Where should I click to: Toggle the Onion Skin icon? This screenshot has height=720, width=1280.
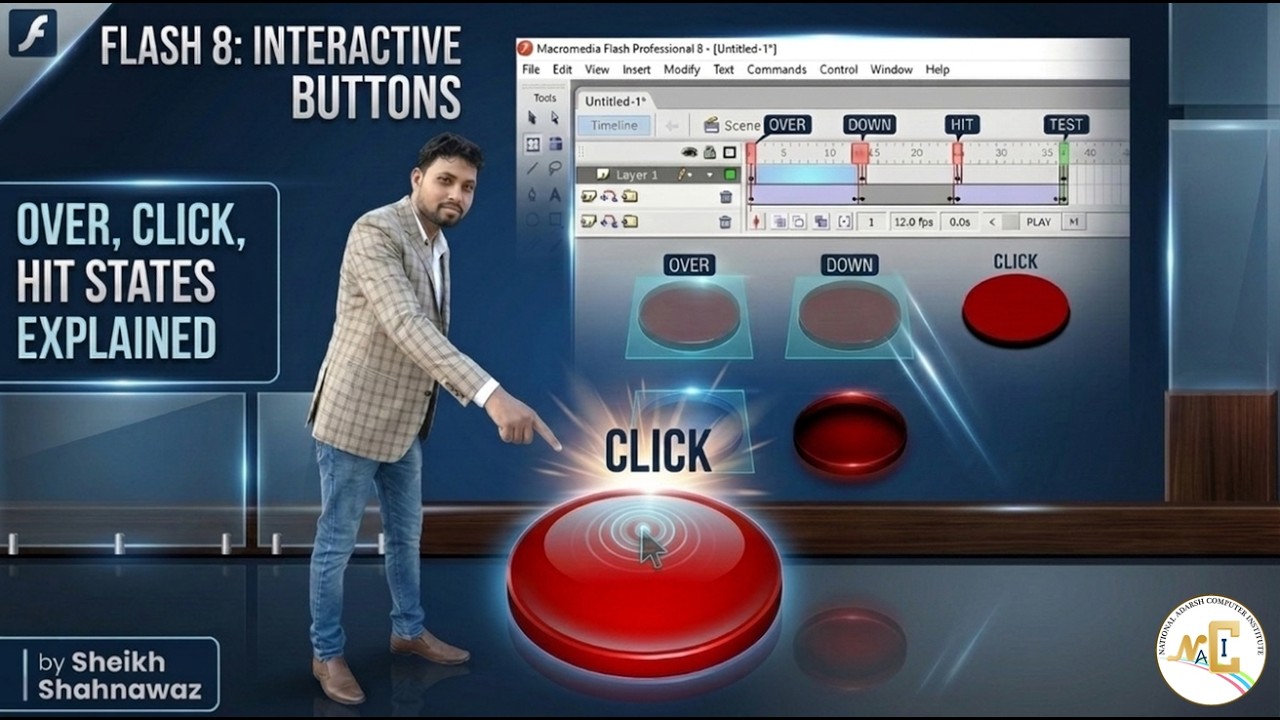[x=778, y=222]
